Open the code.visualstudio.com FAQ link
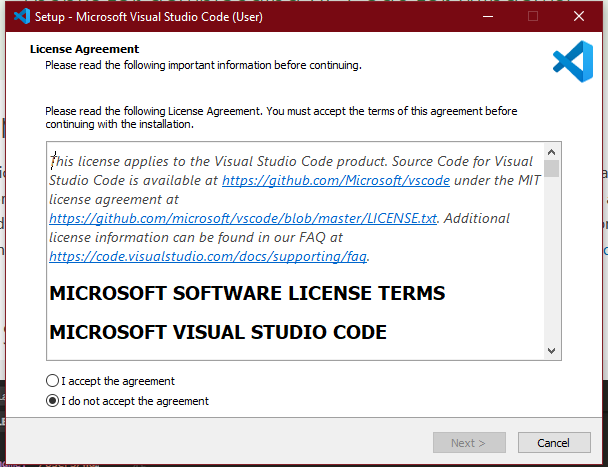 point(208,256)
